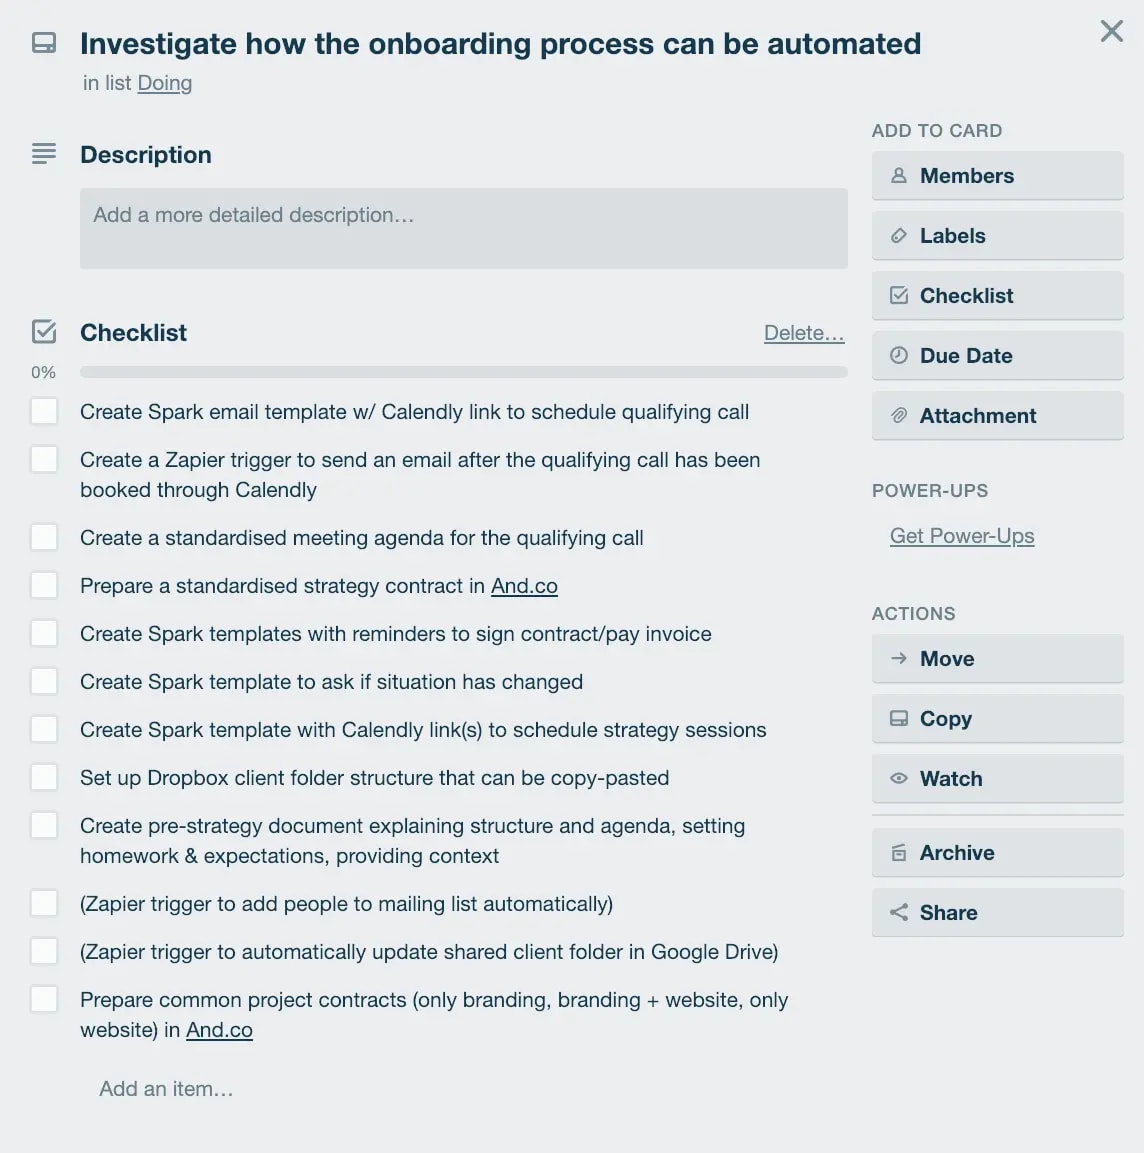Click the Labels tag icon
The image size is (1144, 1153).
900,235
